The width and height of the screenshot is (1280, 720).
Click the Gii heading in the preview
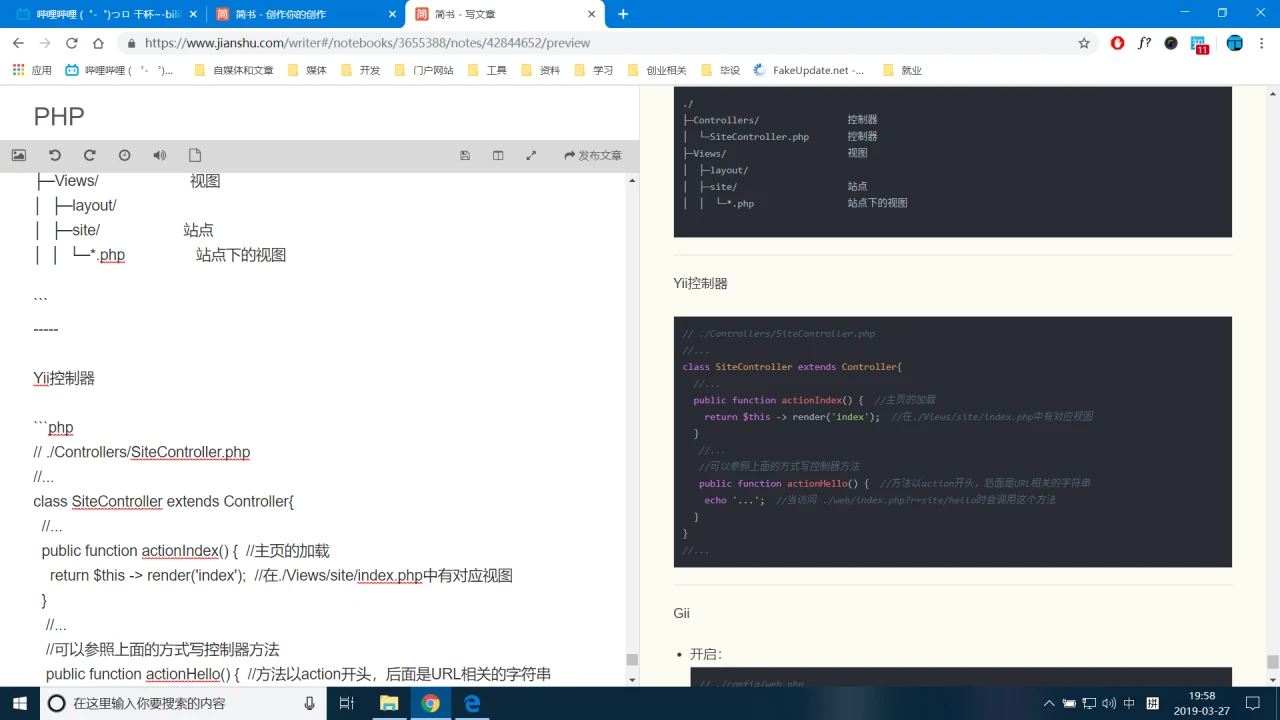[682, 613]
